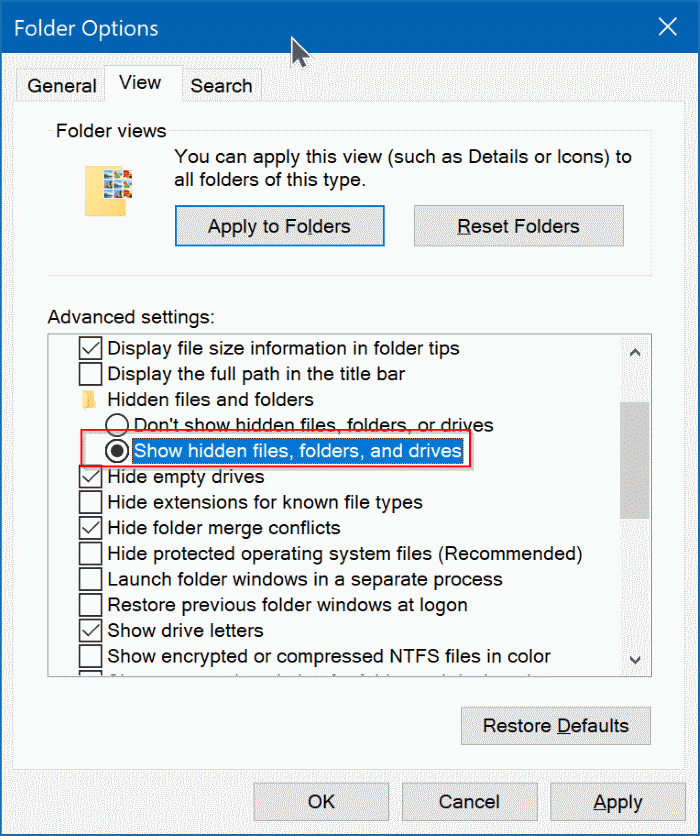This screenshot has width=700, height=836.
Task: Select Show hidden files, folders, and drives radio
Action: 117,451
